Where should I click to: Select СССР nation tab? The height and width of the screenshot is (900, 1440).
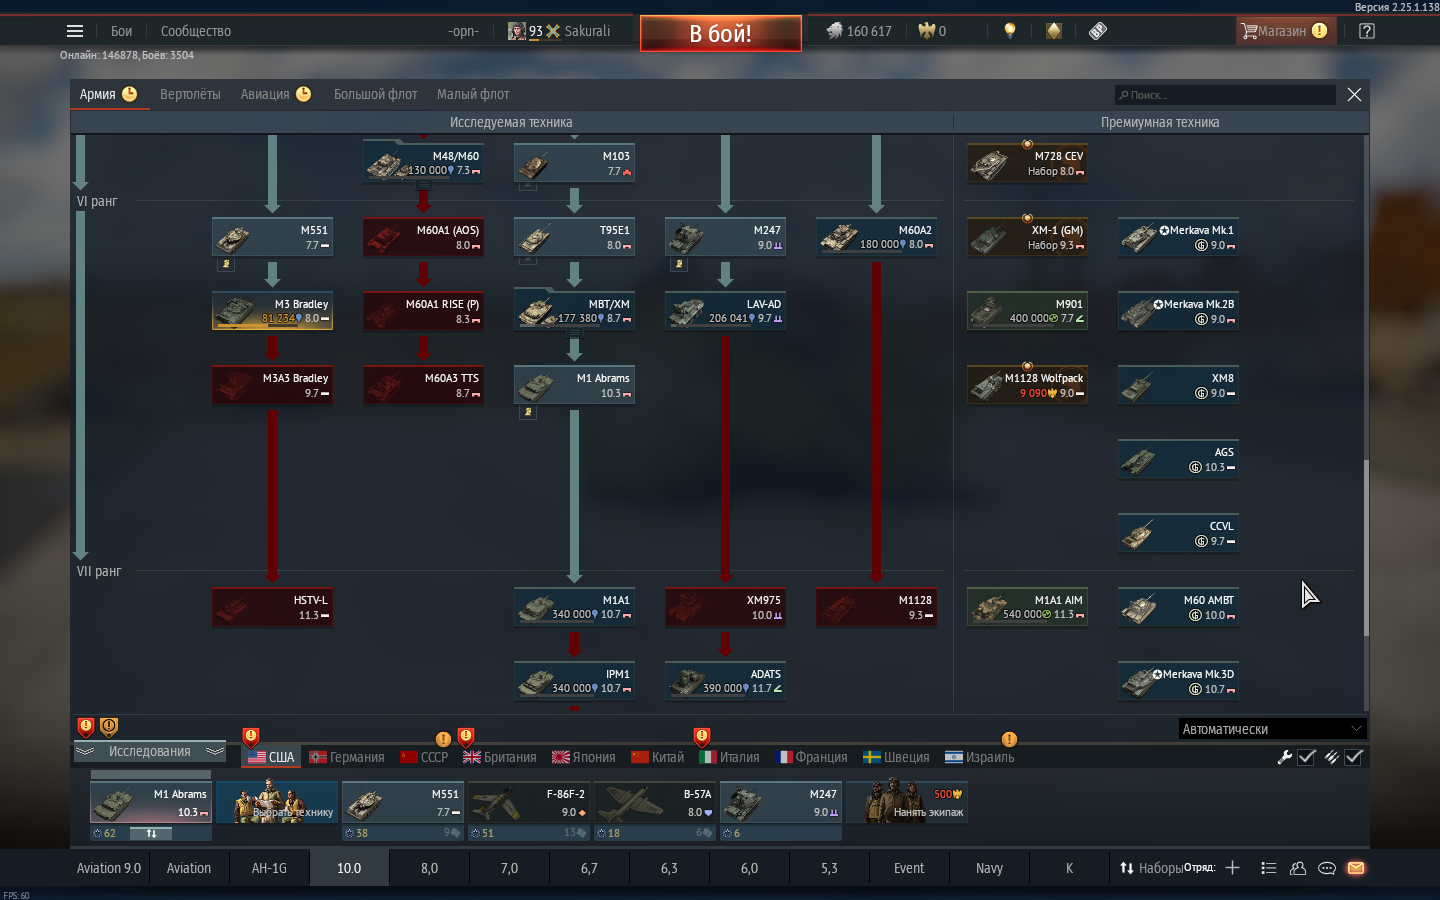[x=424, y=757]
